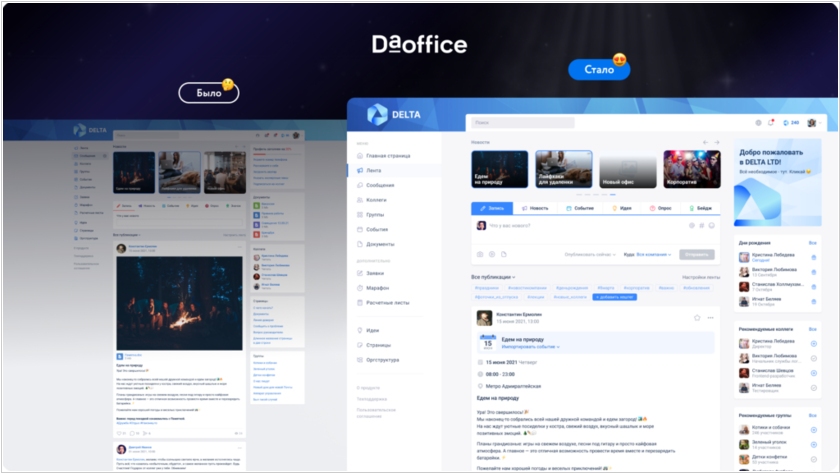Screen dimensions: 840x473
Task: Open Техподдержка link in sidebar footer
Action: coord(371,399)
